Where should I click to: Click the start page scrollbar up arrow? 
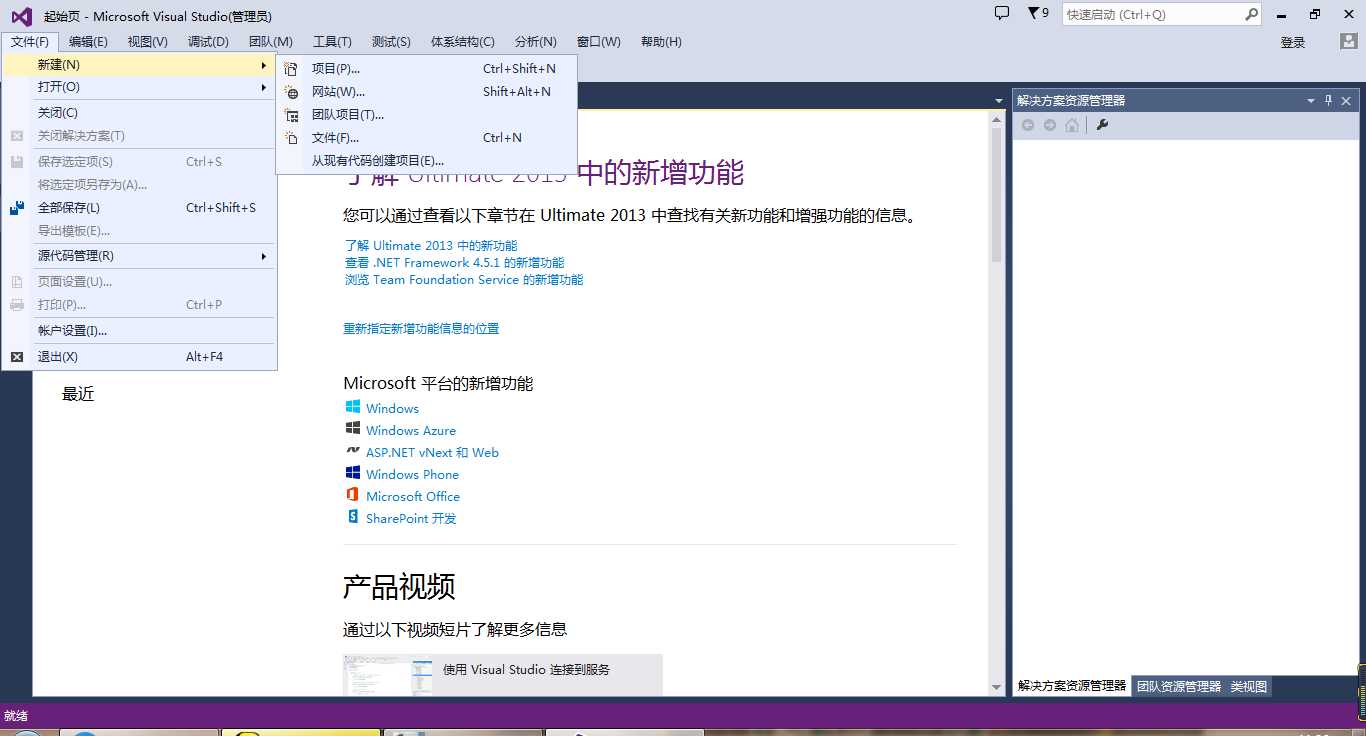click(996, 120)
